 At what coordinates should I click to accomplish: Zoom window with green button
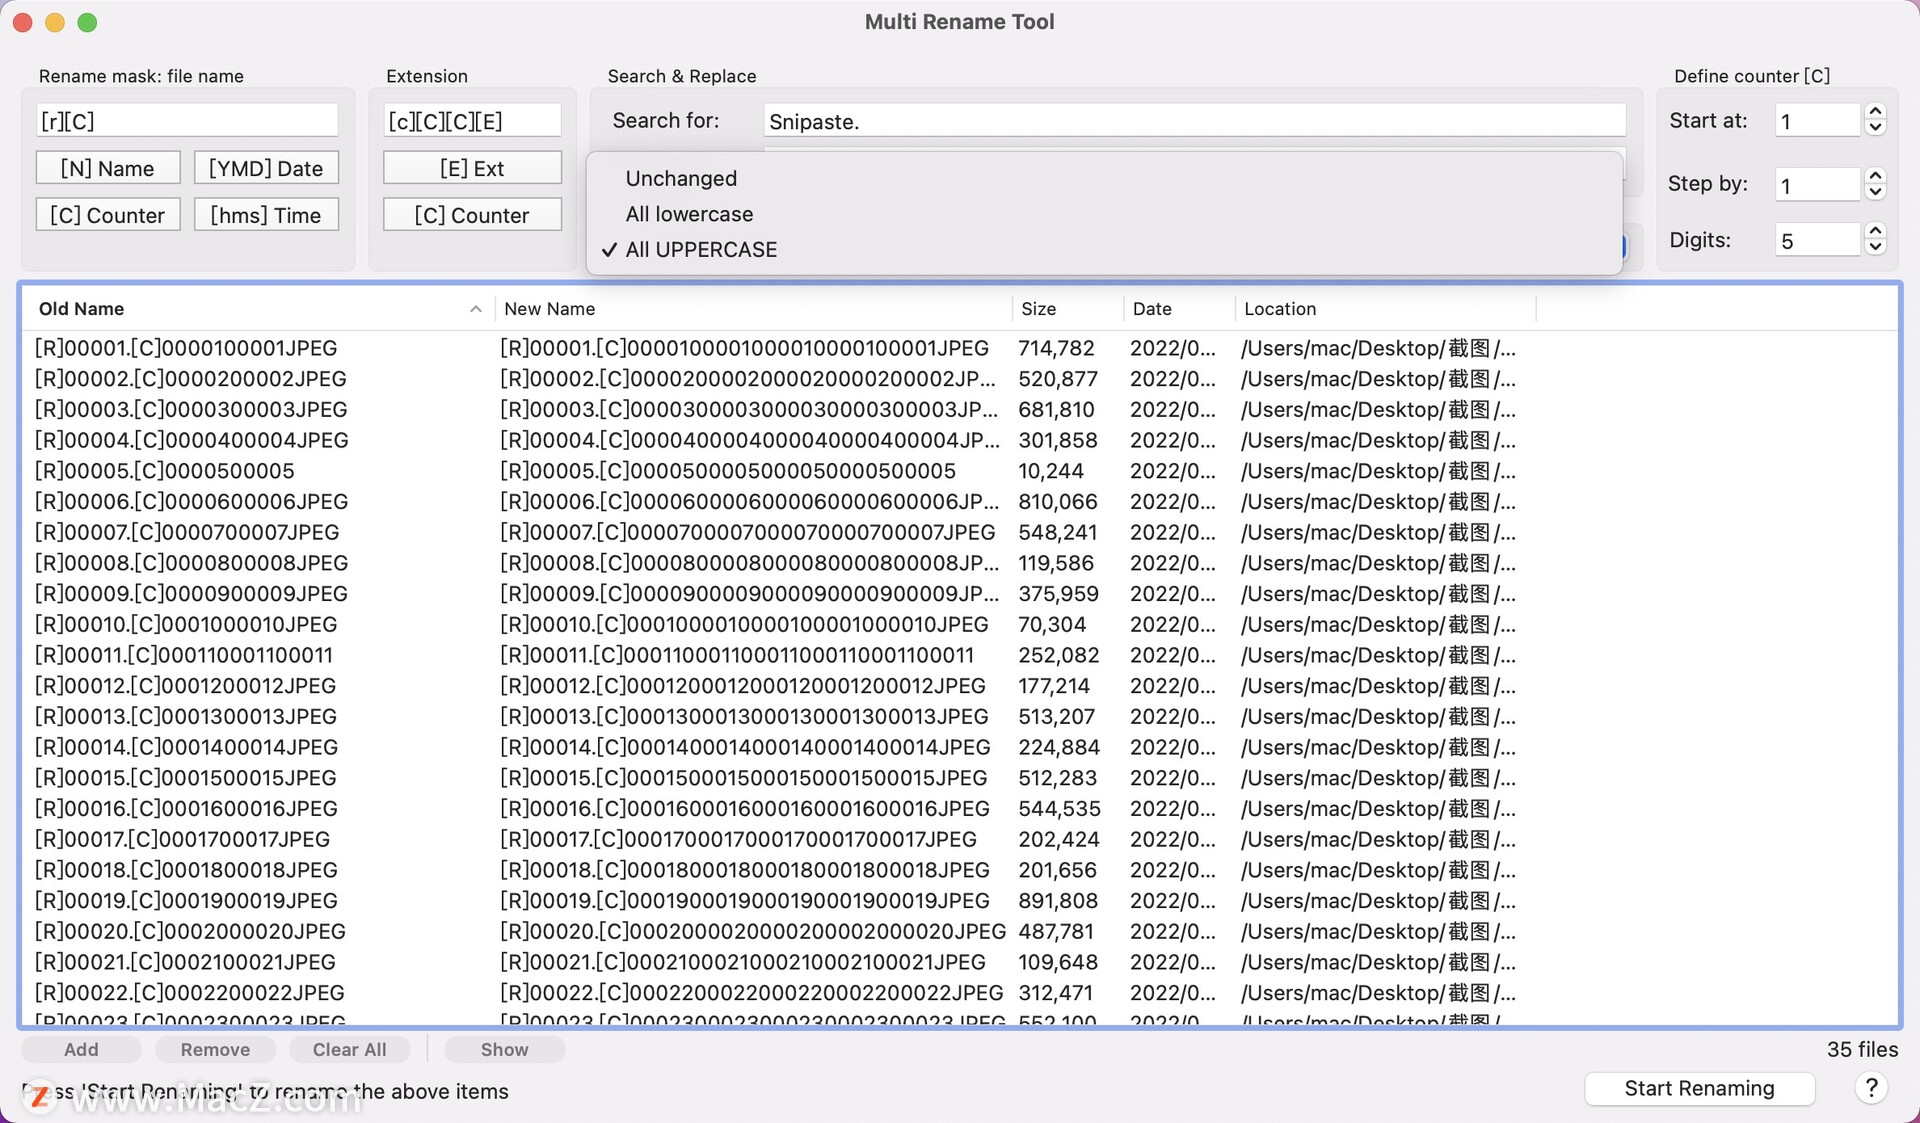[x=87, y=22]
